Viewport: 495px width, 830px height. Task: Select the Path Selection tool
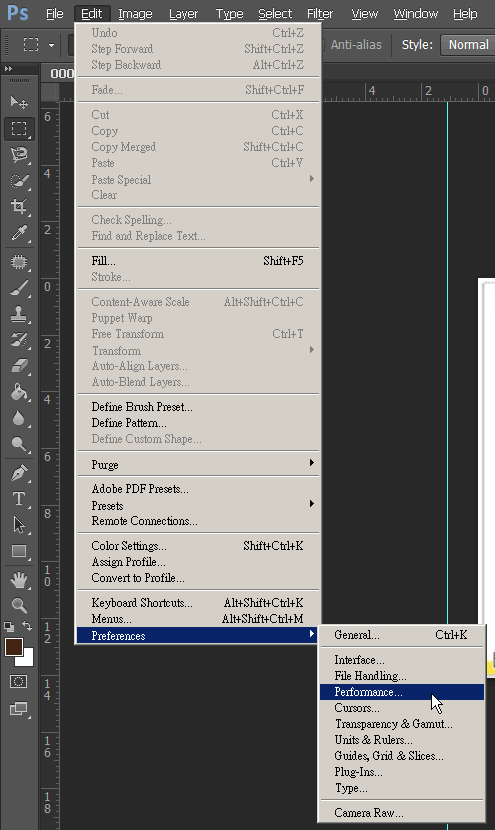click(19, 525)
